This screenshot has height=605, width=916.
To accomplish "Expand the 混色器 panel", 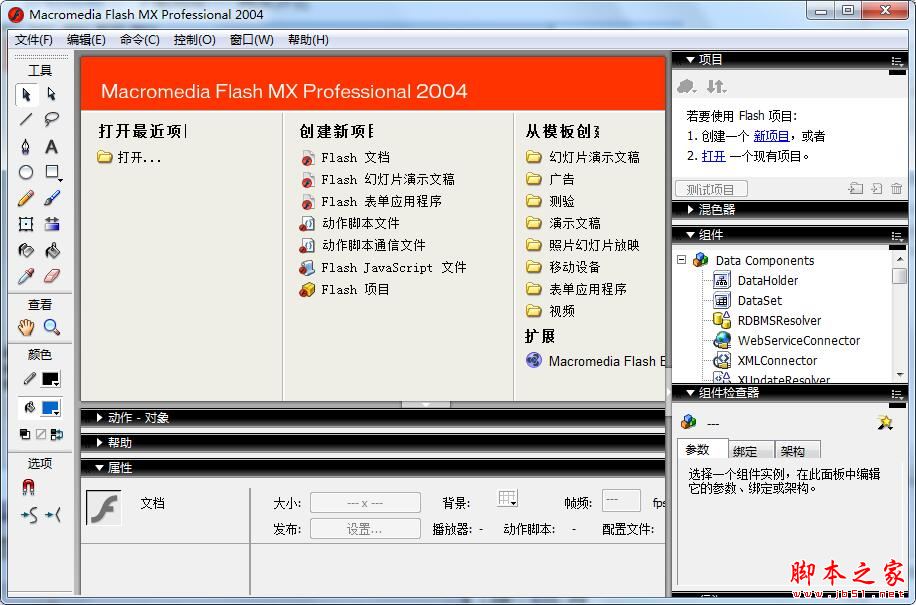I will (x=691, y=209).
